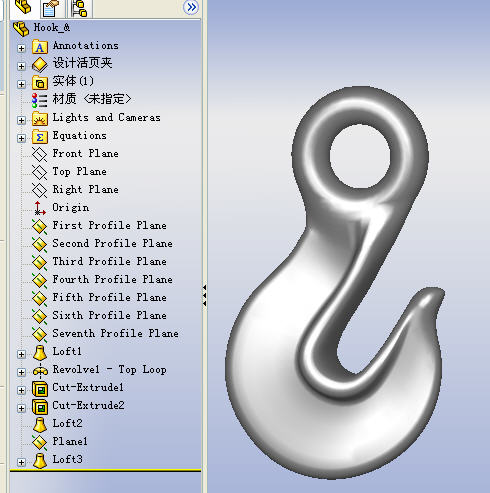490x493 pixels.
Task: Open the FeatureManager design tree tab
Action: click(24, 7)
